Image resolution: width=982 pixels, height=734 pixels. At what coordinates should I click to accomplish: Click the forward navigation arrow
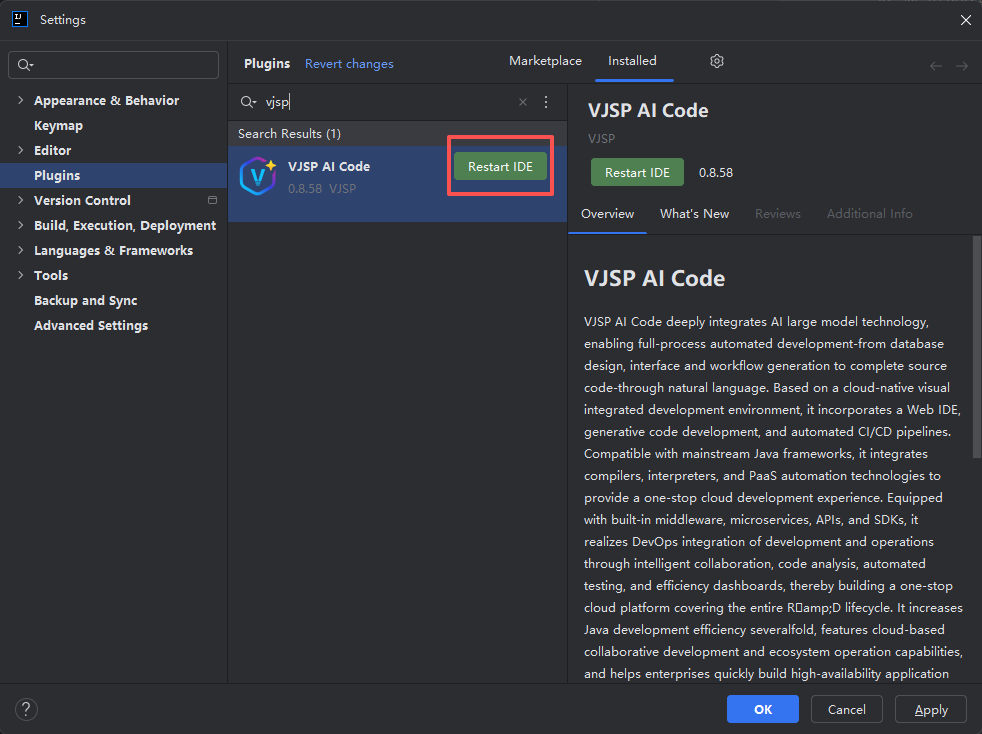pyautogui.click(x=961, y=66)
